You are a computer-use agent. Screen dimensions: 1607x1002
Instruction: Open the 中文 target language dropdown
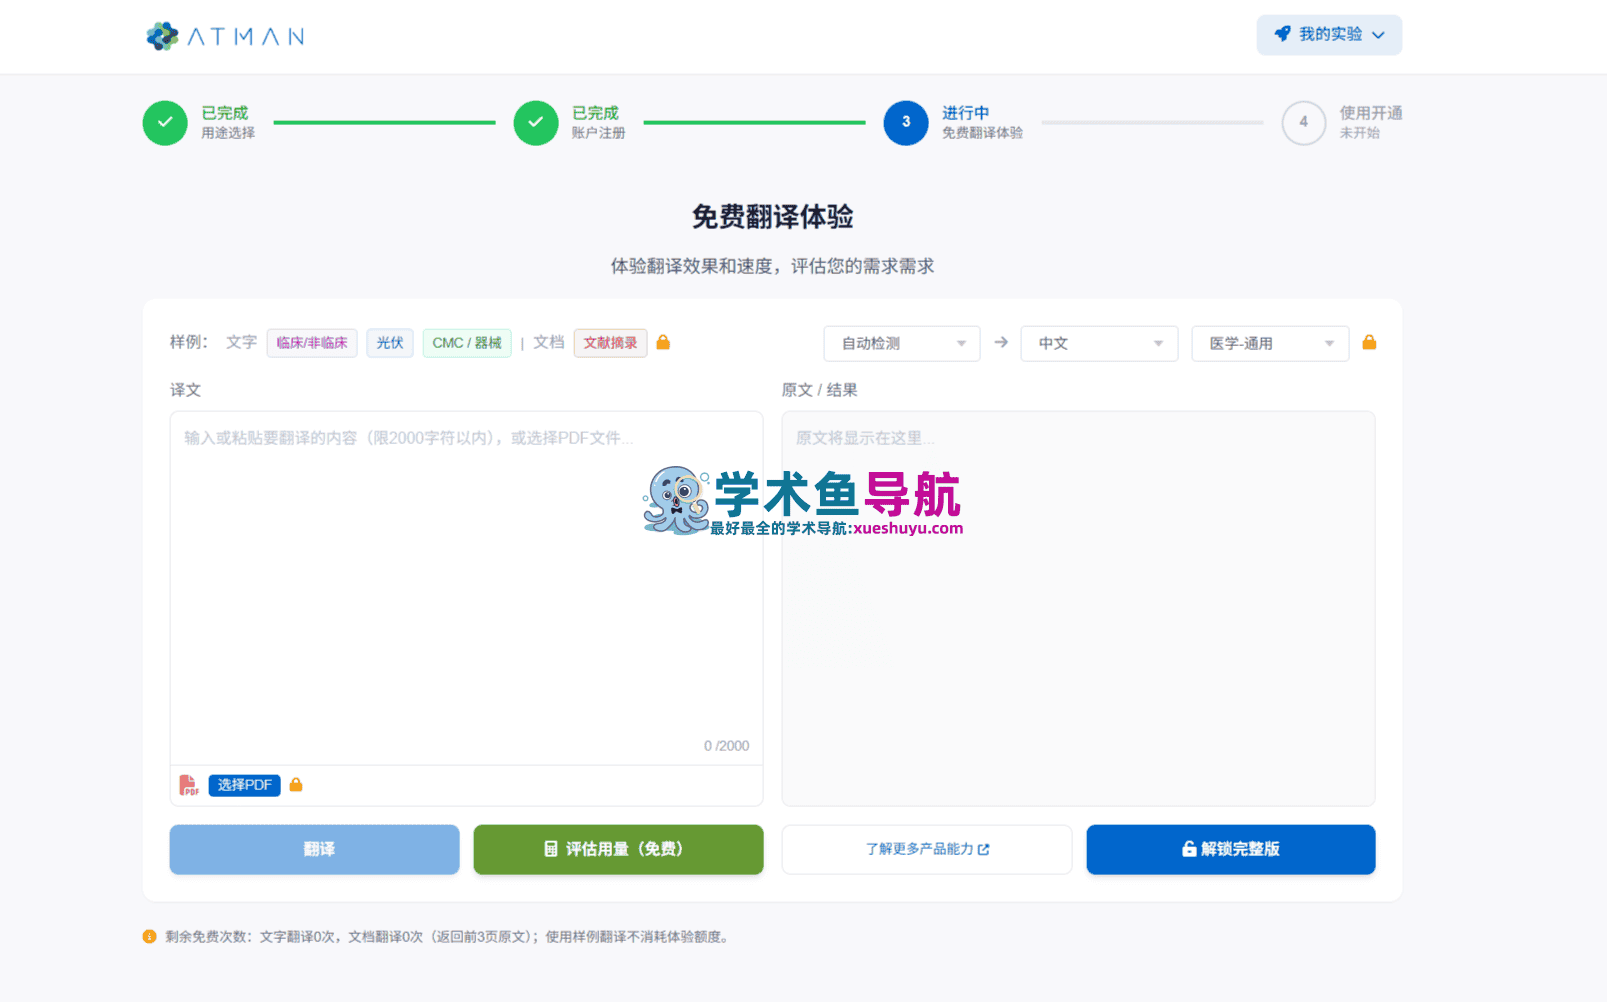1099,343
